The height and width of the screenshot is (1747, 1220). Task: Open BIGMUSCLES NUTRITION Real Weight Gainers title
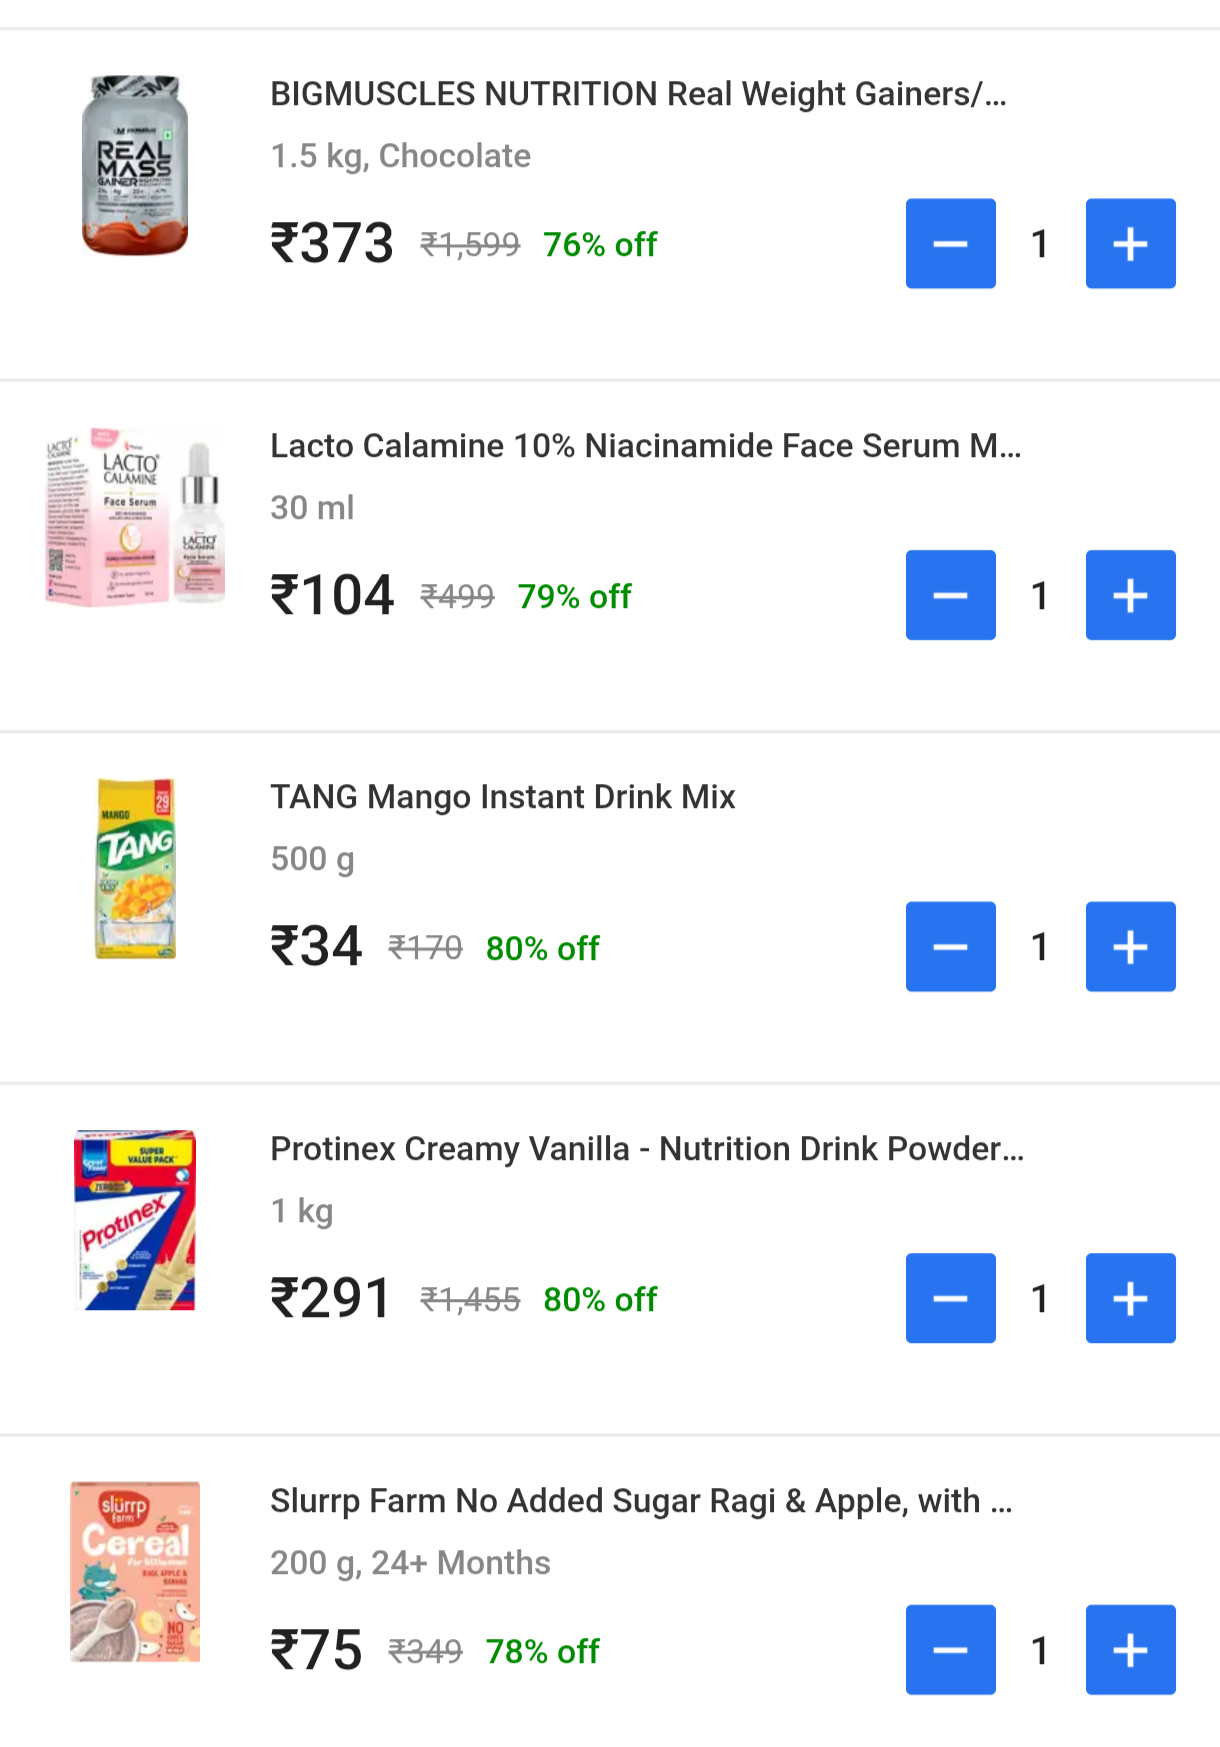(638, 94)
